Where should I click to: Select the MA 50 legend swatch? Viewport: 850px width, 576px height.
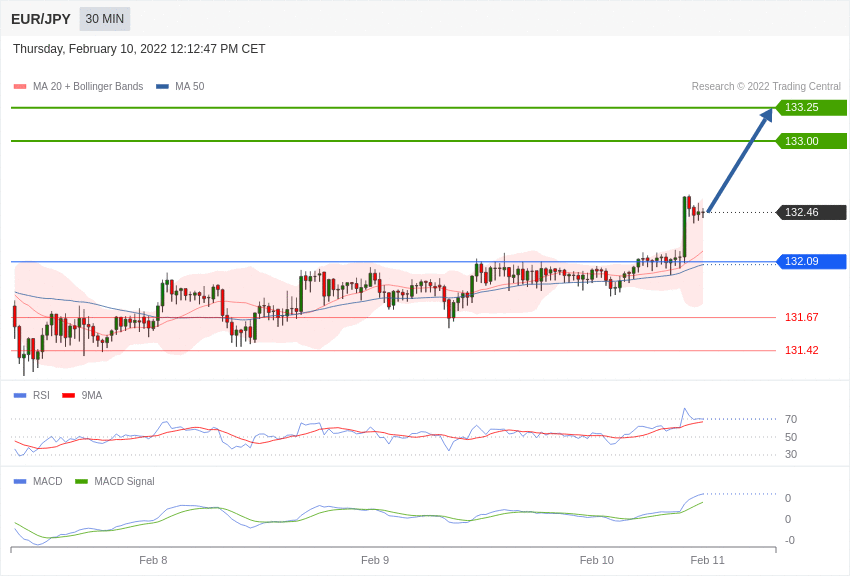tap(162, 86)
